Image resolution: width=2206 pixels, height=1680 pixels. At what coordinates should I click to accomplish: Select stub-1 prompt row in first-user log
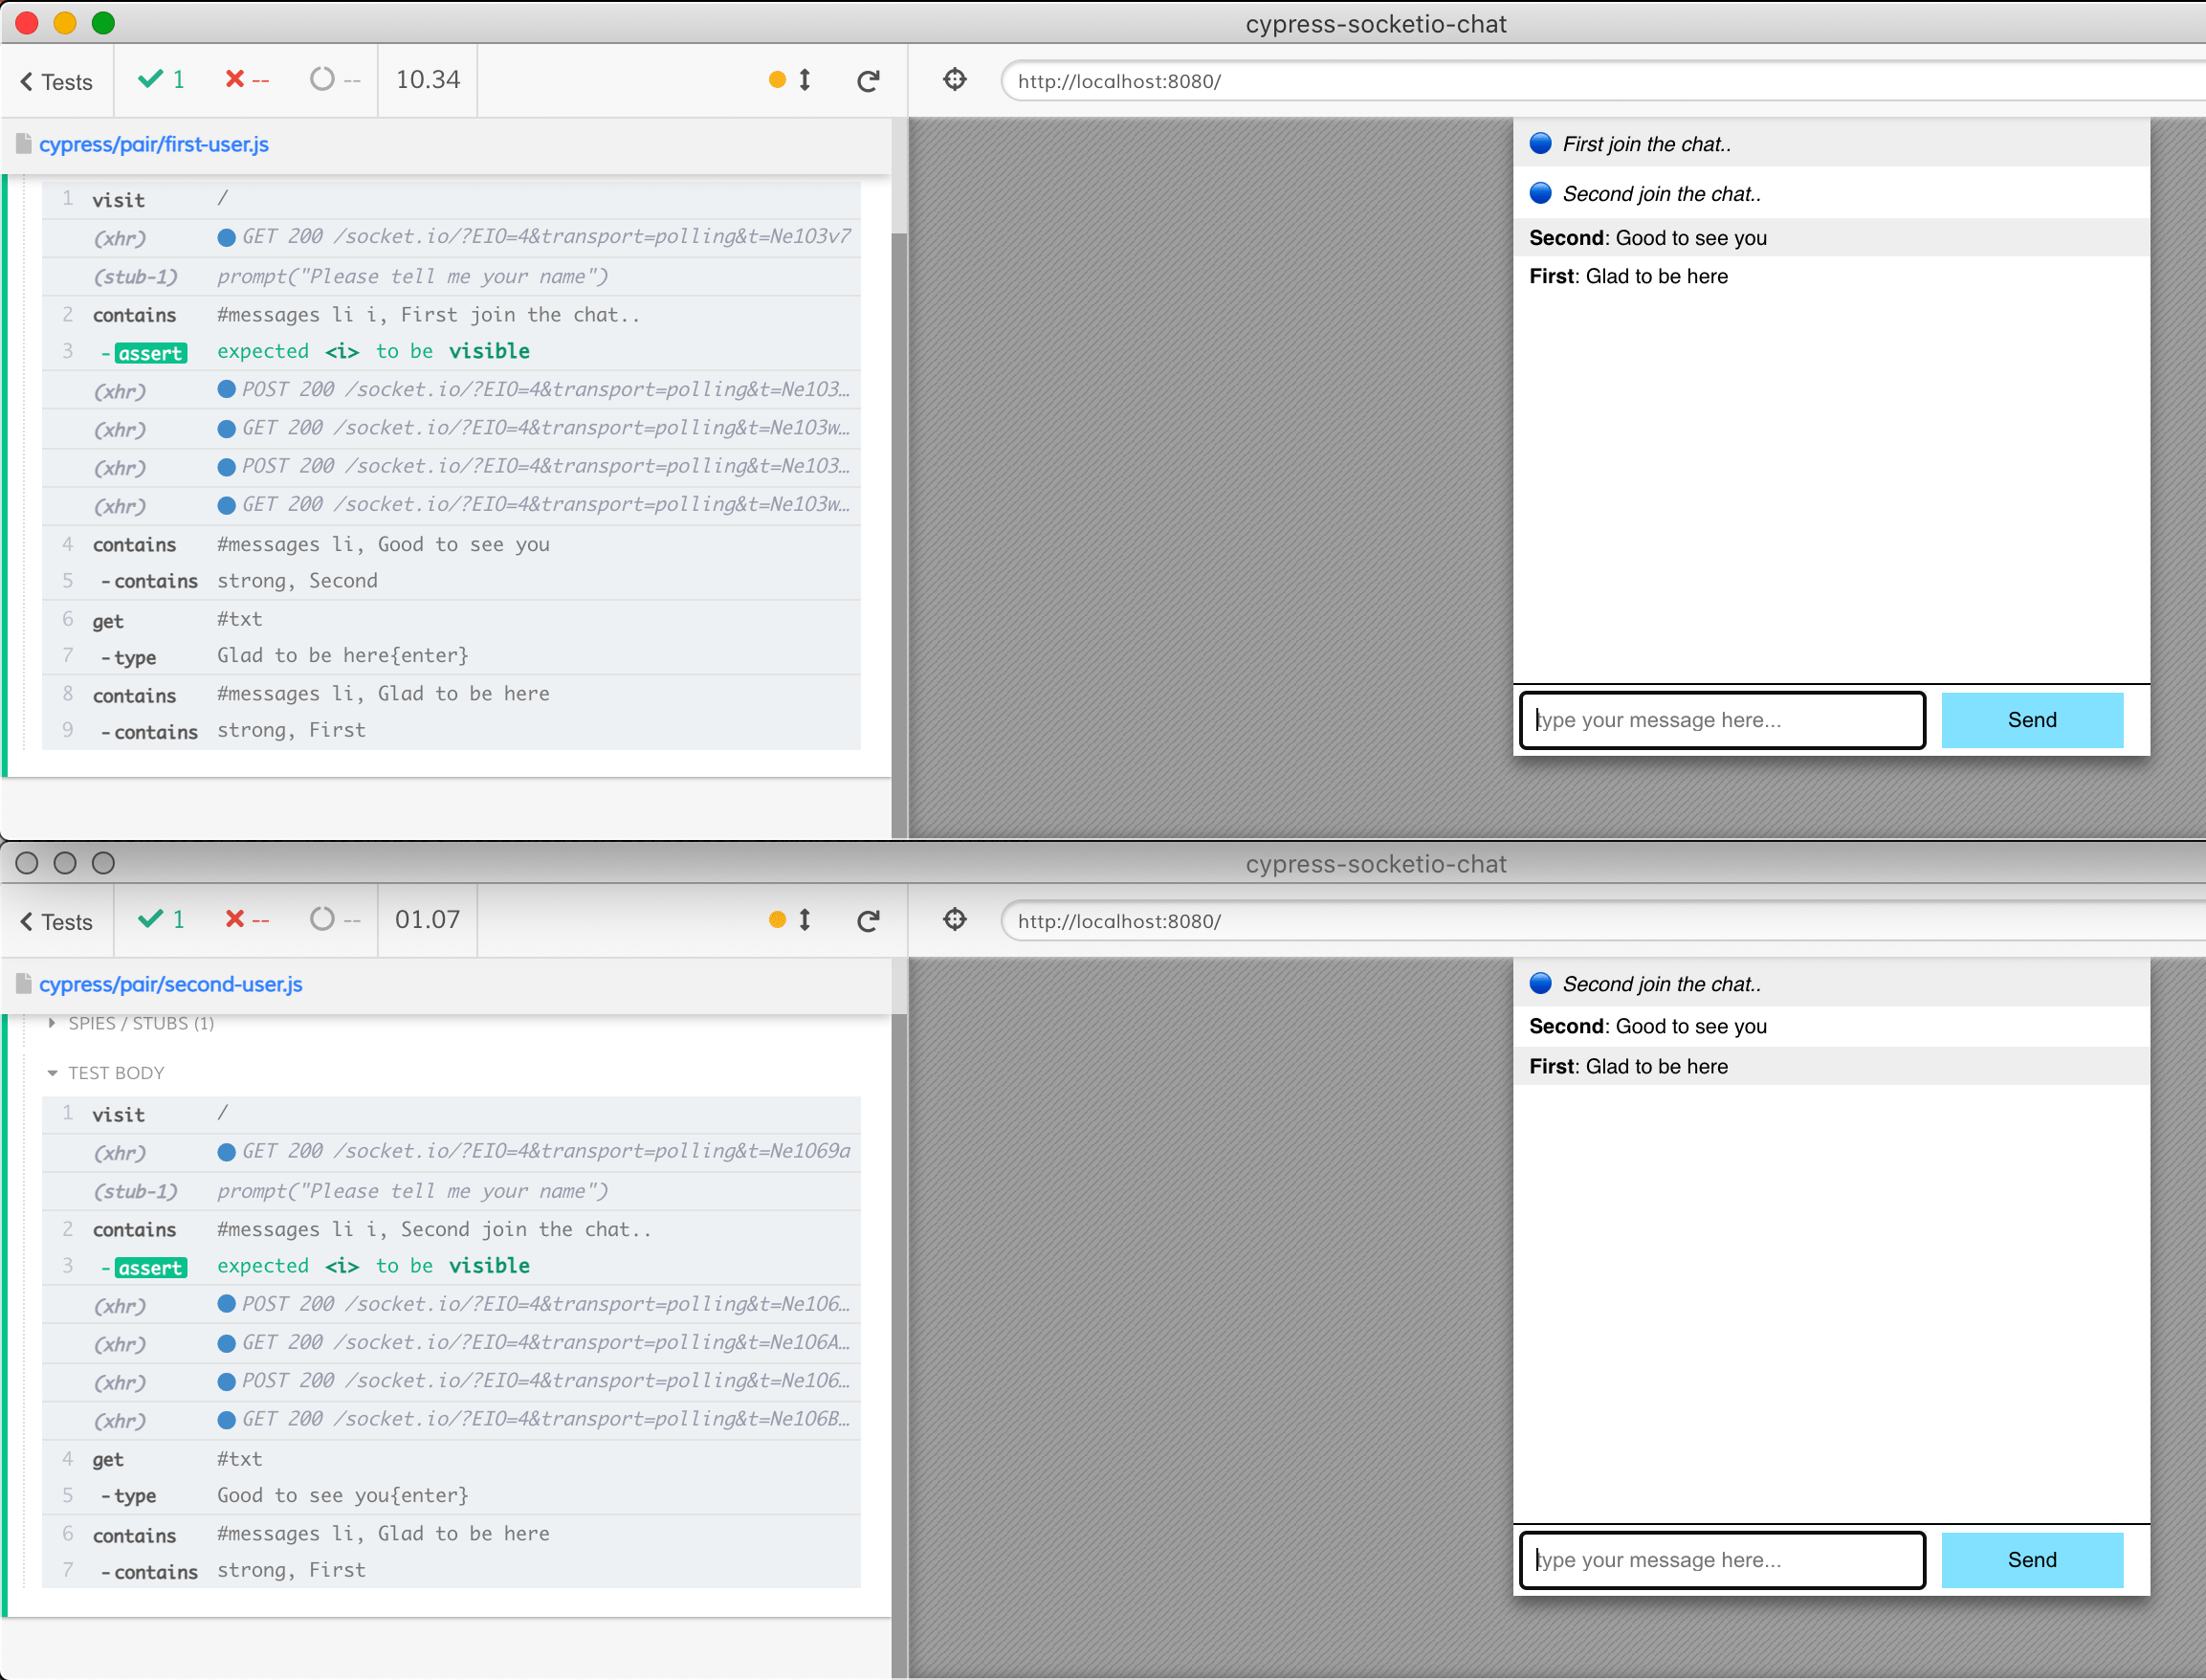[x=451, y=276]
